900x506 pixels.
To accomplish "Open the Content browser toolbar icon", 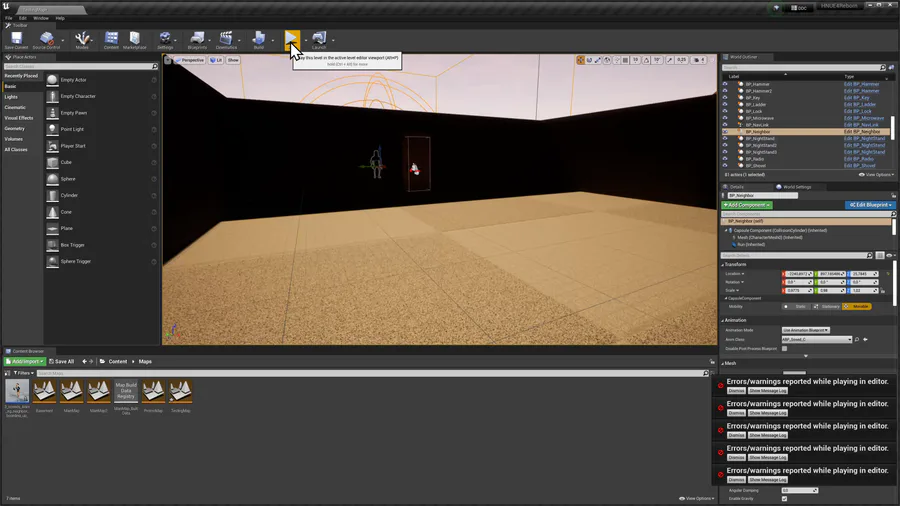I will pos(111,39).
